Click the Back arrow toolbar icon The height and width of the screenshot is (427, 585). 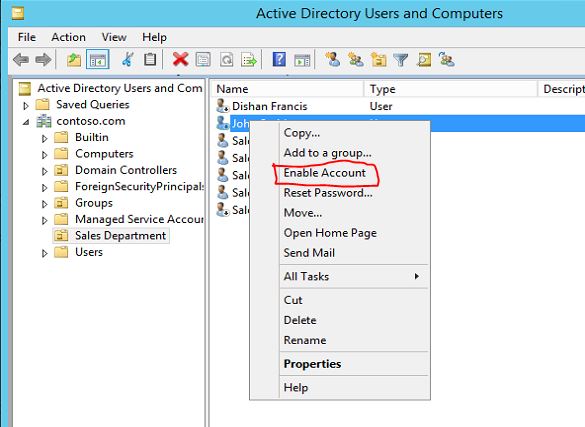pos(21,59)
